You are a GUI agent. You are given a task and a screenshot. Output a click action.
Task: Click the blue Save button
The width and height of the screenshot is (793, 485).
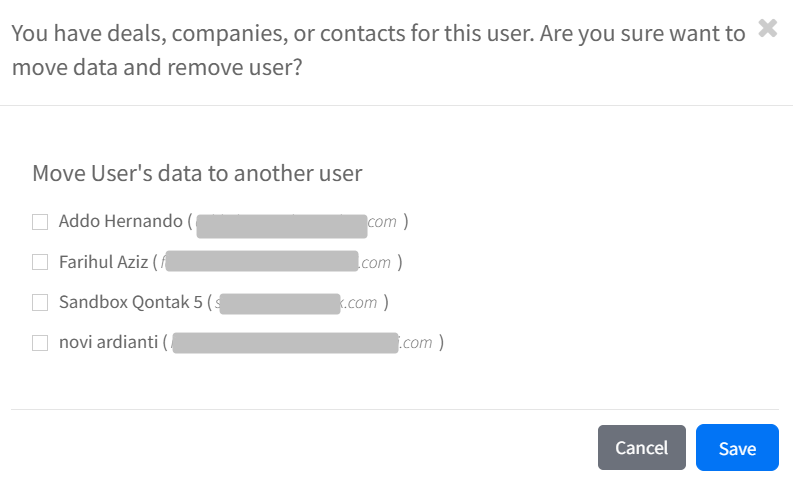tap(737, 448)
